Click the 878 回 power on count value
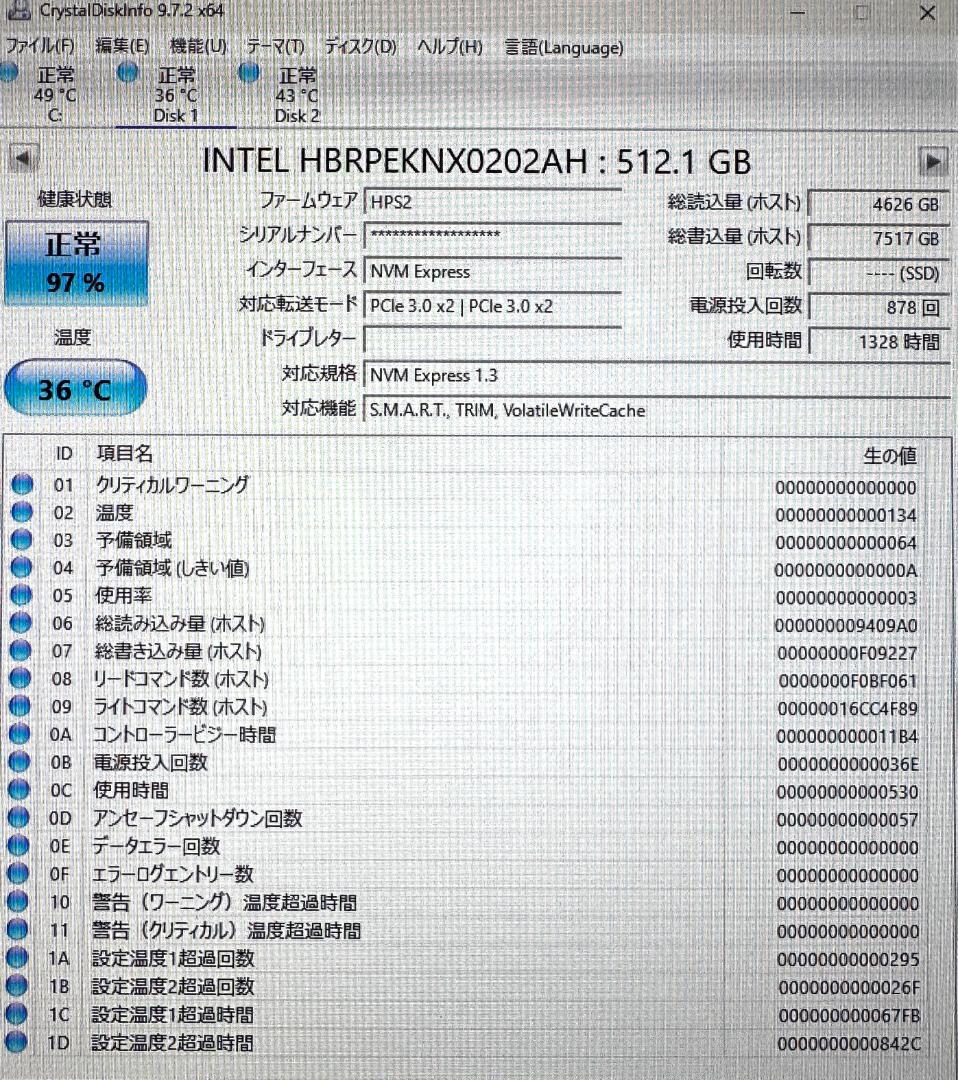The image size is (958, 1080). click(x=878, y=307)
